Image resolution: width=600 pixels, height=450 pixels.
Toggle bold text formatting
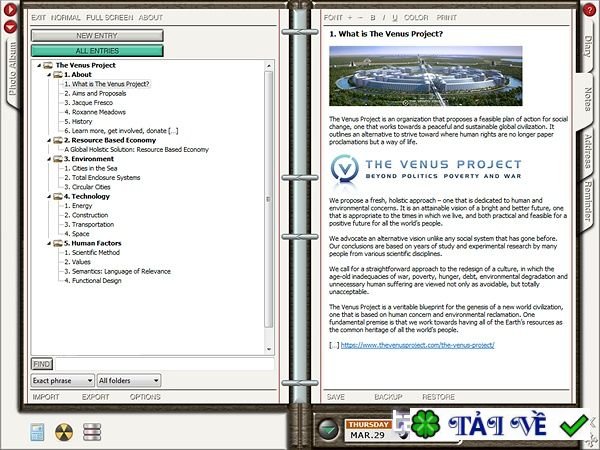[373, 18]
